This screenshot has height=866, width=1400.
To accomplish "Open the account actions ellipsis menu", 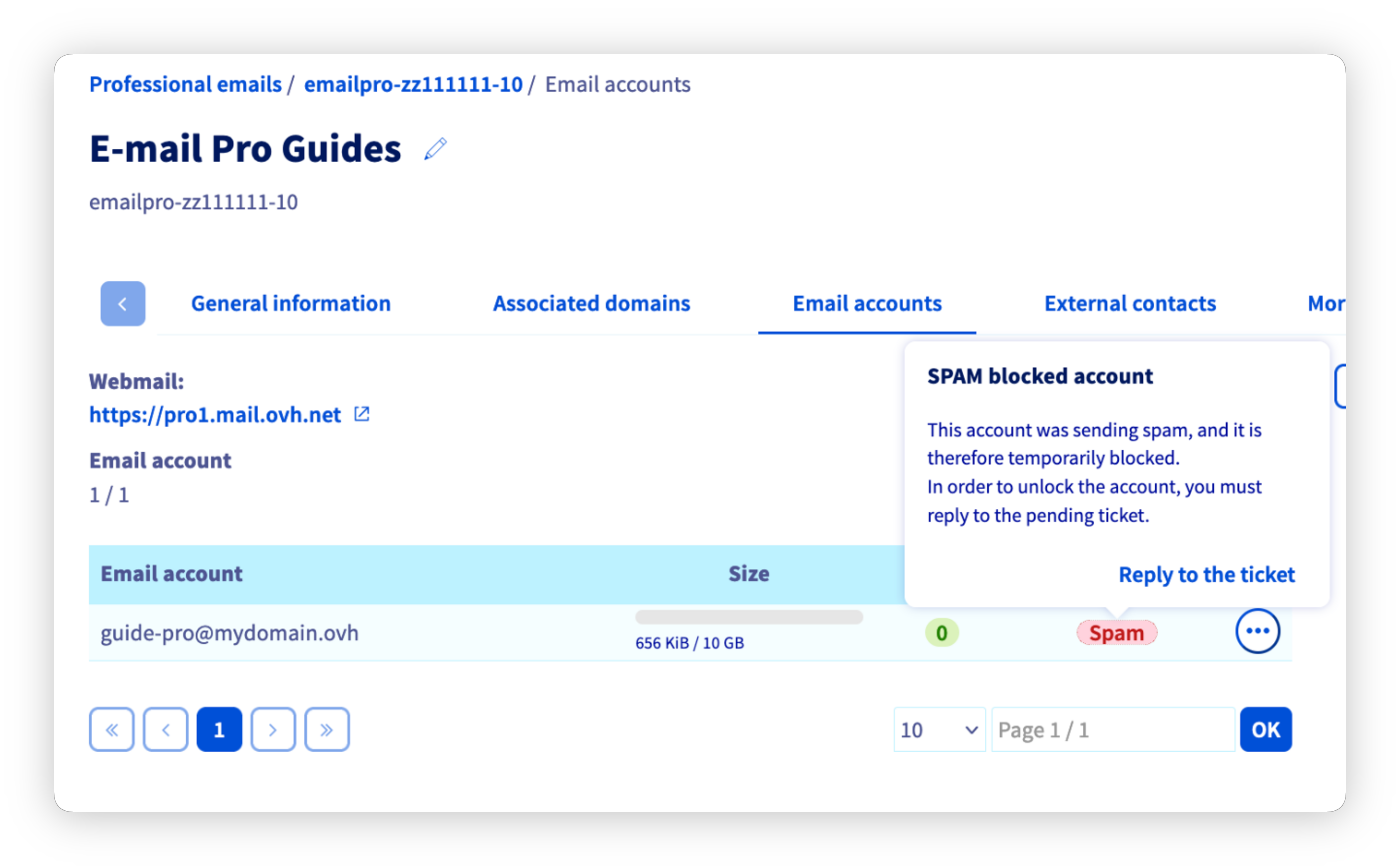I will [x=1257, y=631].
